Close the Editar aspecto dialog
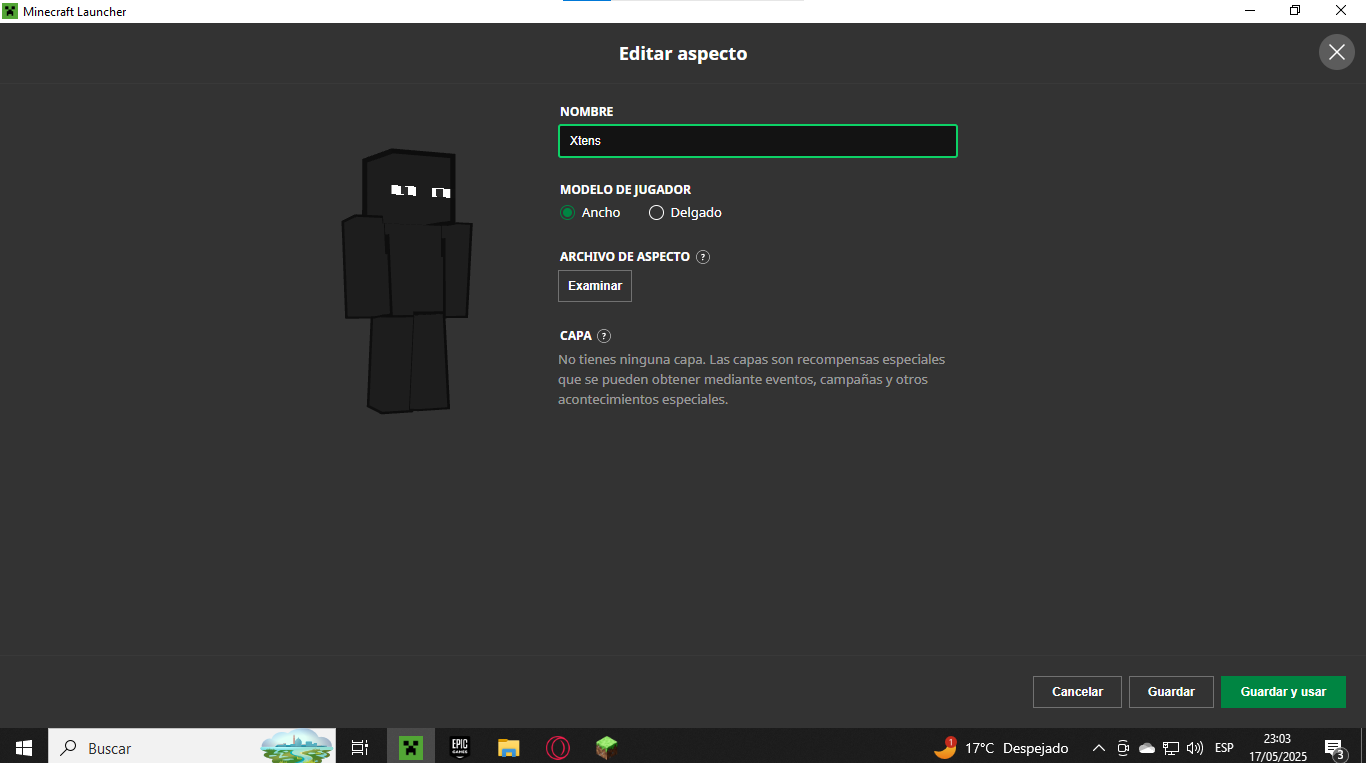The height and width of the screenshot is (763, 1366). (x=1336, y=52)
